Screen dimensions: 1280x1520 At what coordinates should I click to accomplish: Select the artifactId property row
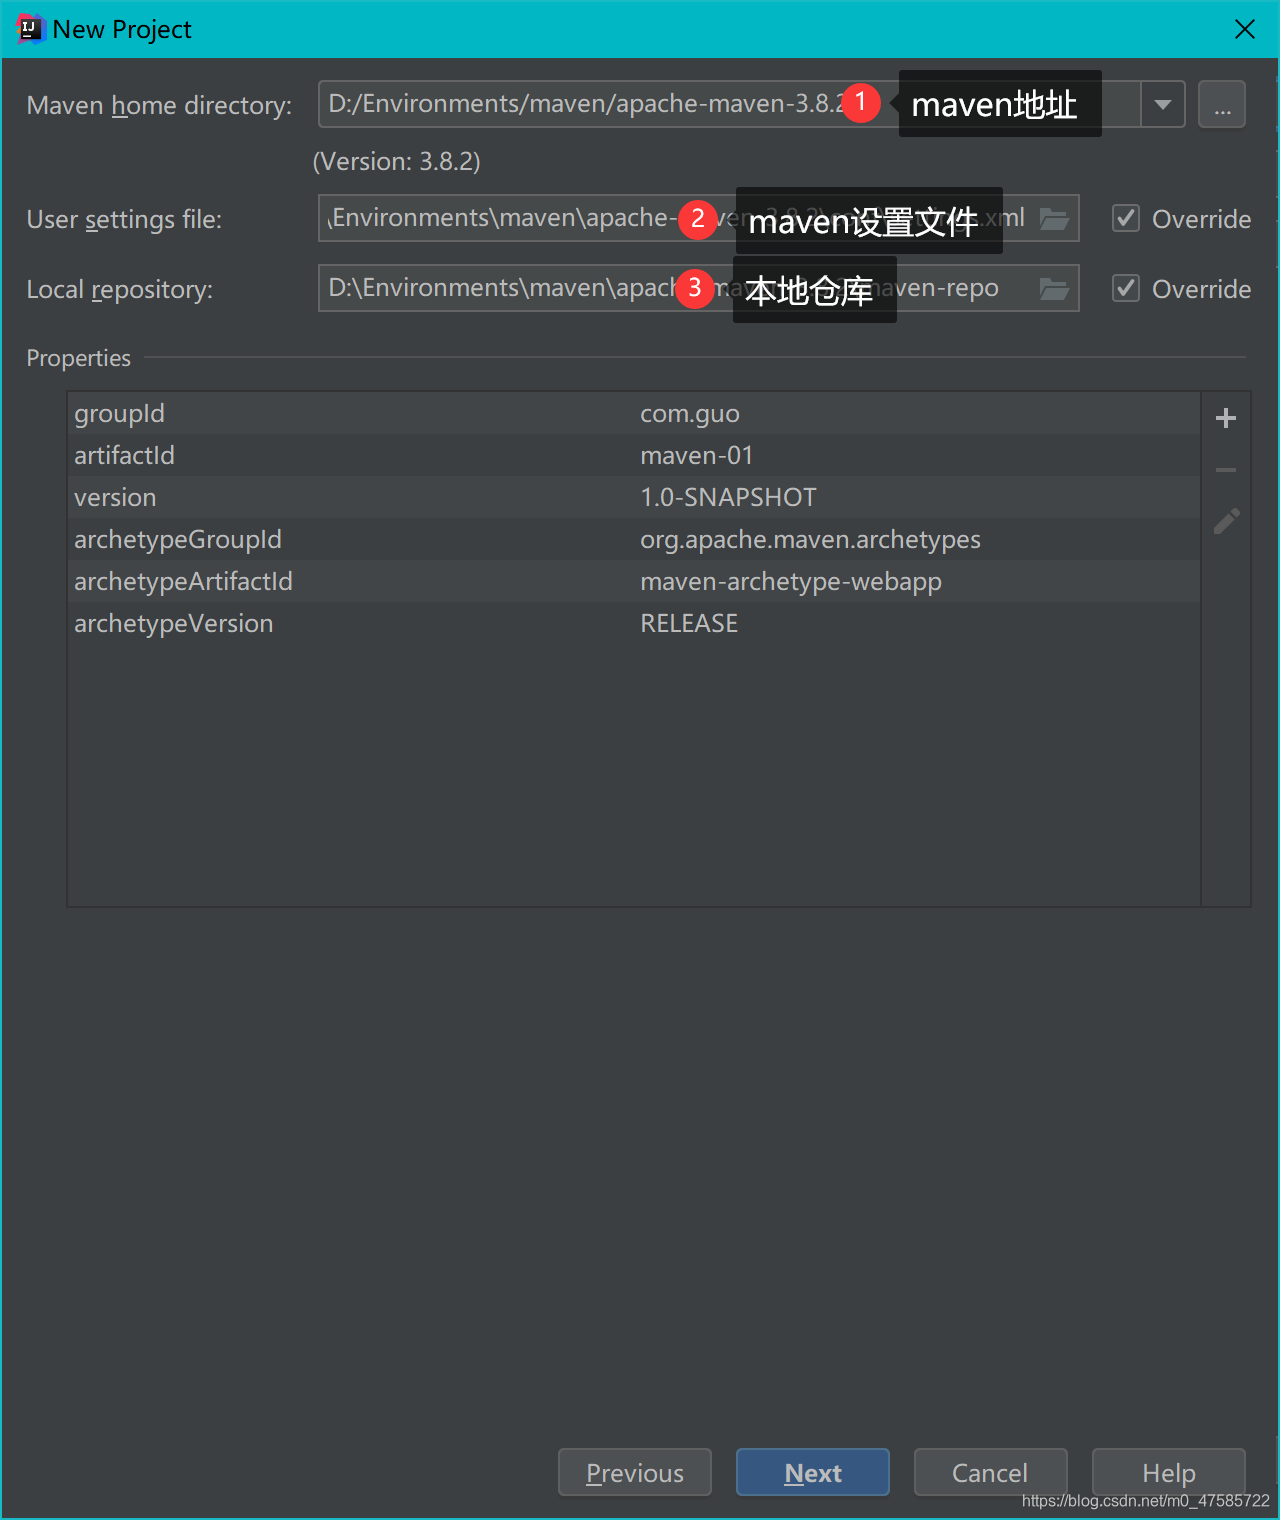pyautogui.click(x=634, y=455)
